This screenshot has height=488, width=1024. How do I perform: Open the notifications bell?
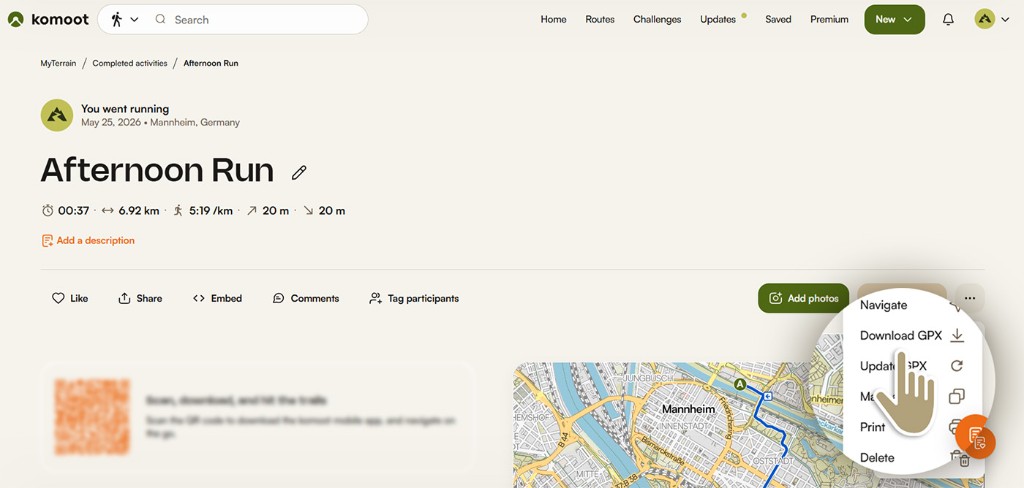point(948,20)
